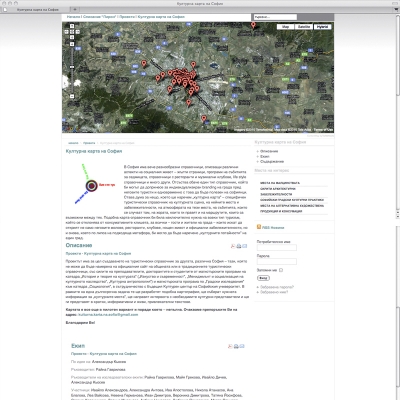Click first category in Места на интерес list
The image size is (400, 400).
click(x=280, y=183)
